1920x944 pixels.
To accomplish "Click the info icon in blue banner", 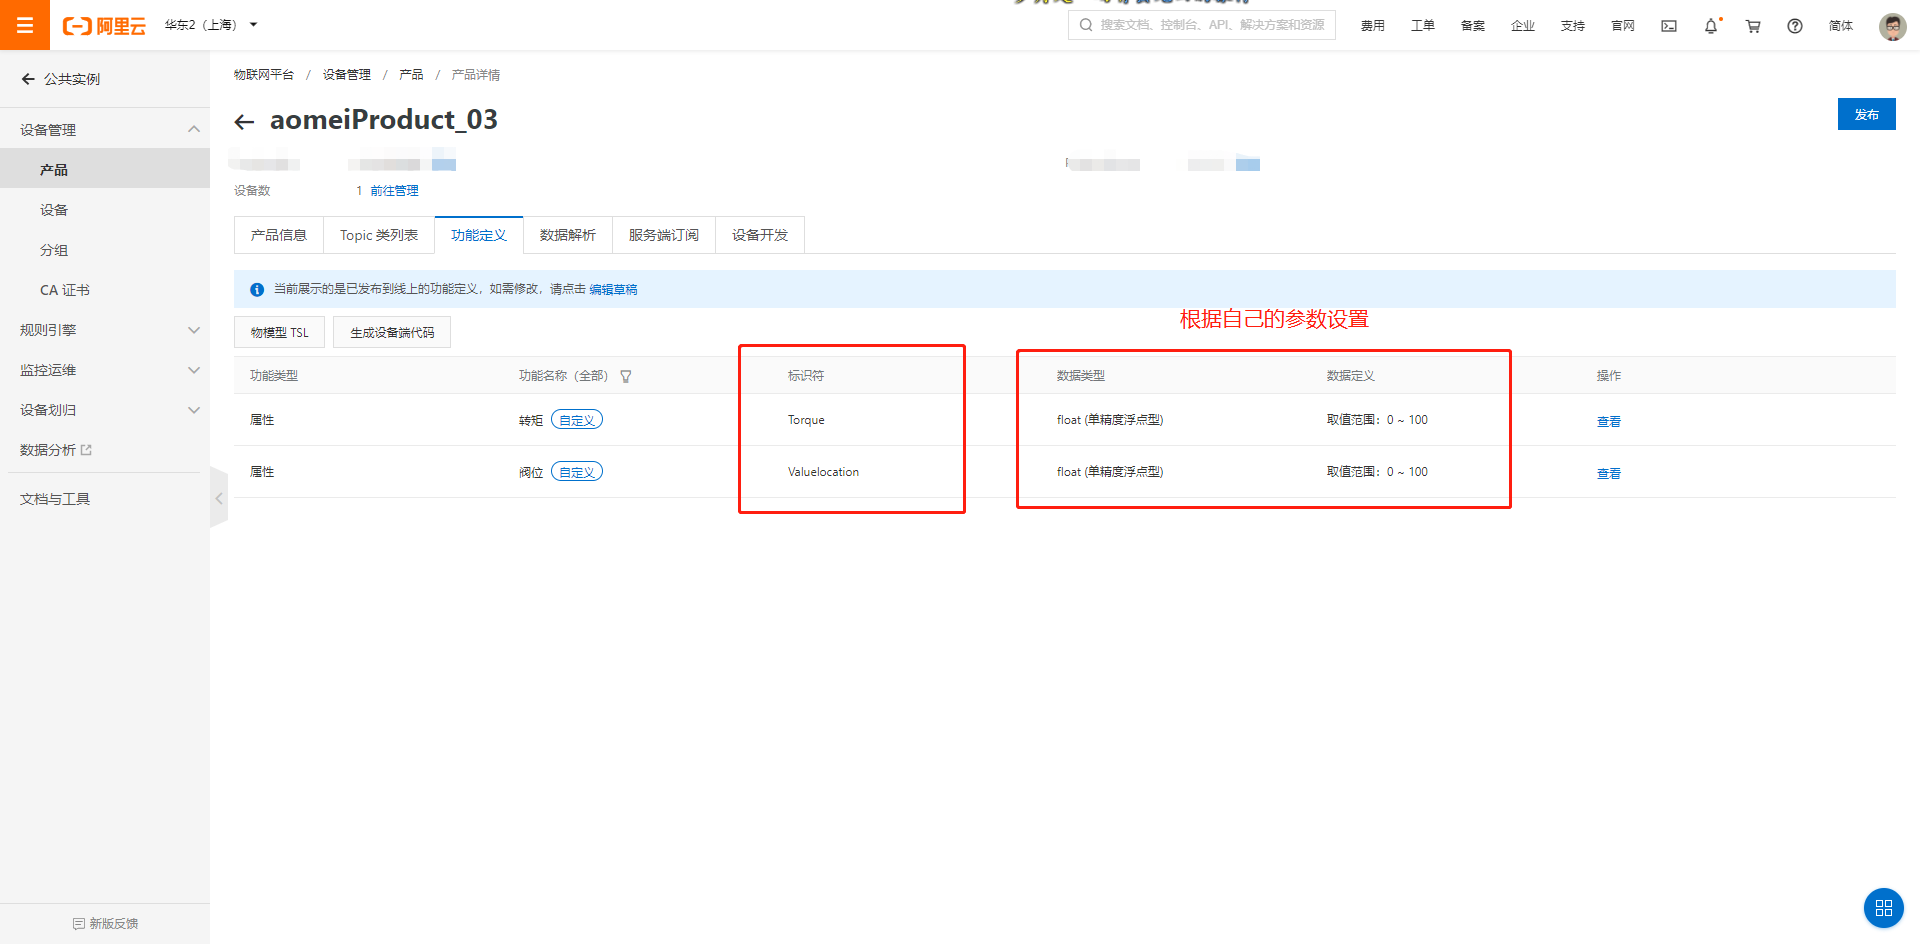I will click(256, 289).
